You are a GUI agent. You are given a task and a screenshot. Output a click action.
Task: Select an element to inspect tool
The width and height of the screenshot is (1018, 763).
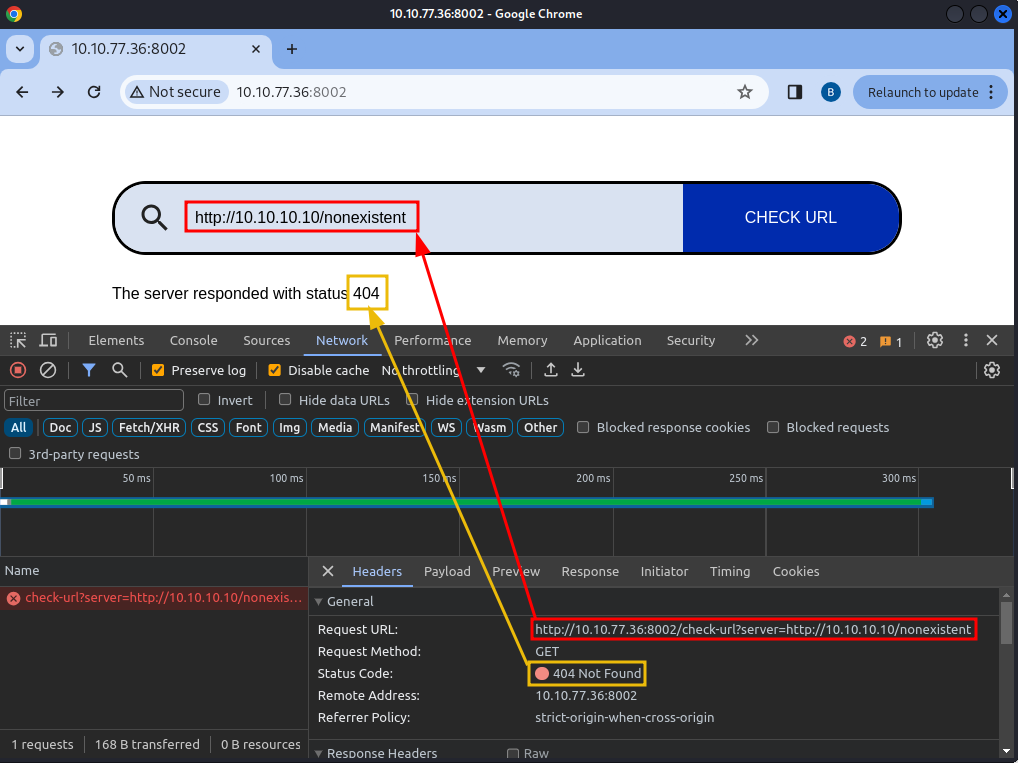pyautogui.click(x=18, y=340)
